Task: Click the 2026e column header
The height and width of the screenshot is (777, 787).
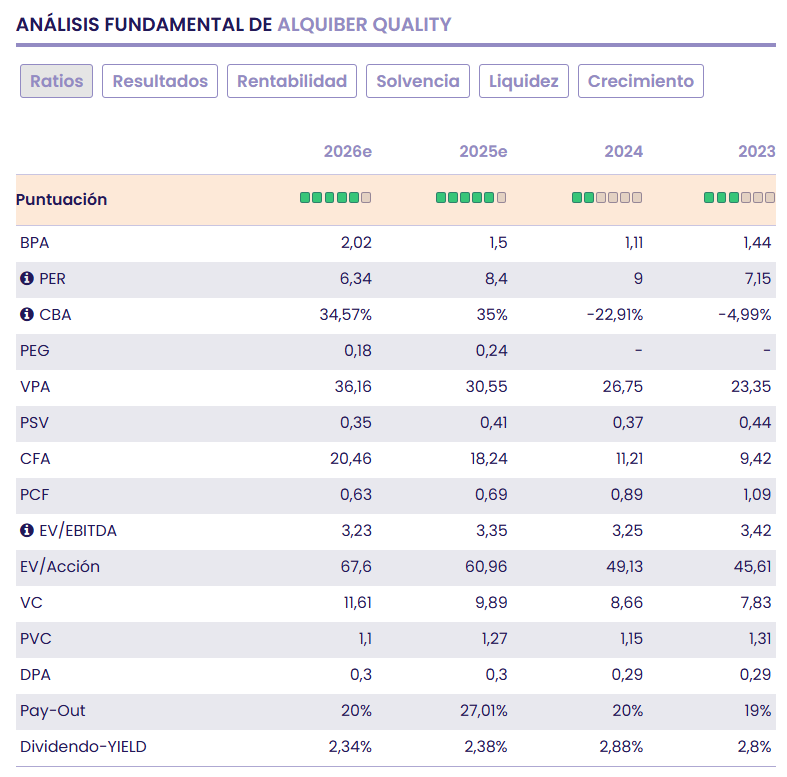Action: 347,152
